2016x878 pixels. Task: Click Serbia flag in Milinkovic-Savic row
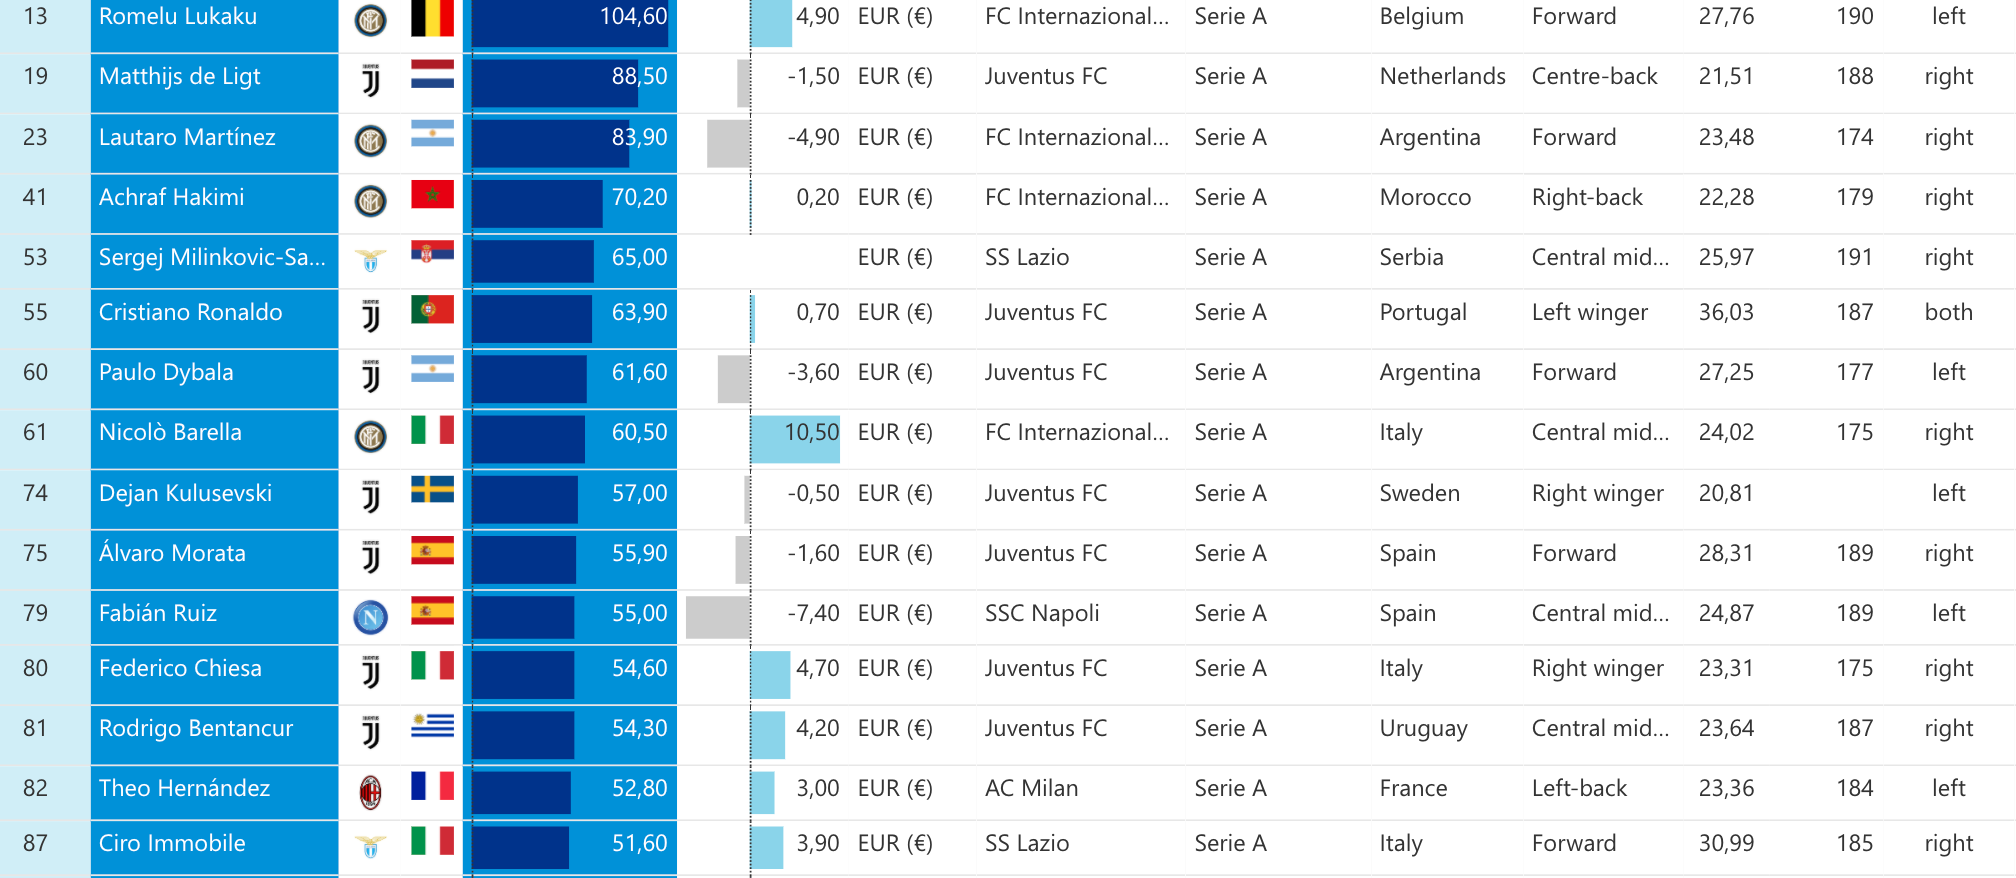pyautogui.click(x=432, y=253)
